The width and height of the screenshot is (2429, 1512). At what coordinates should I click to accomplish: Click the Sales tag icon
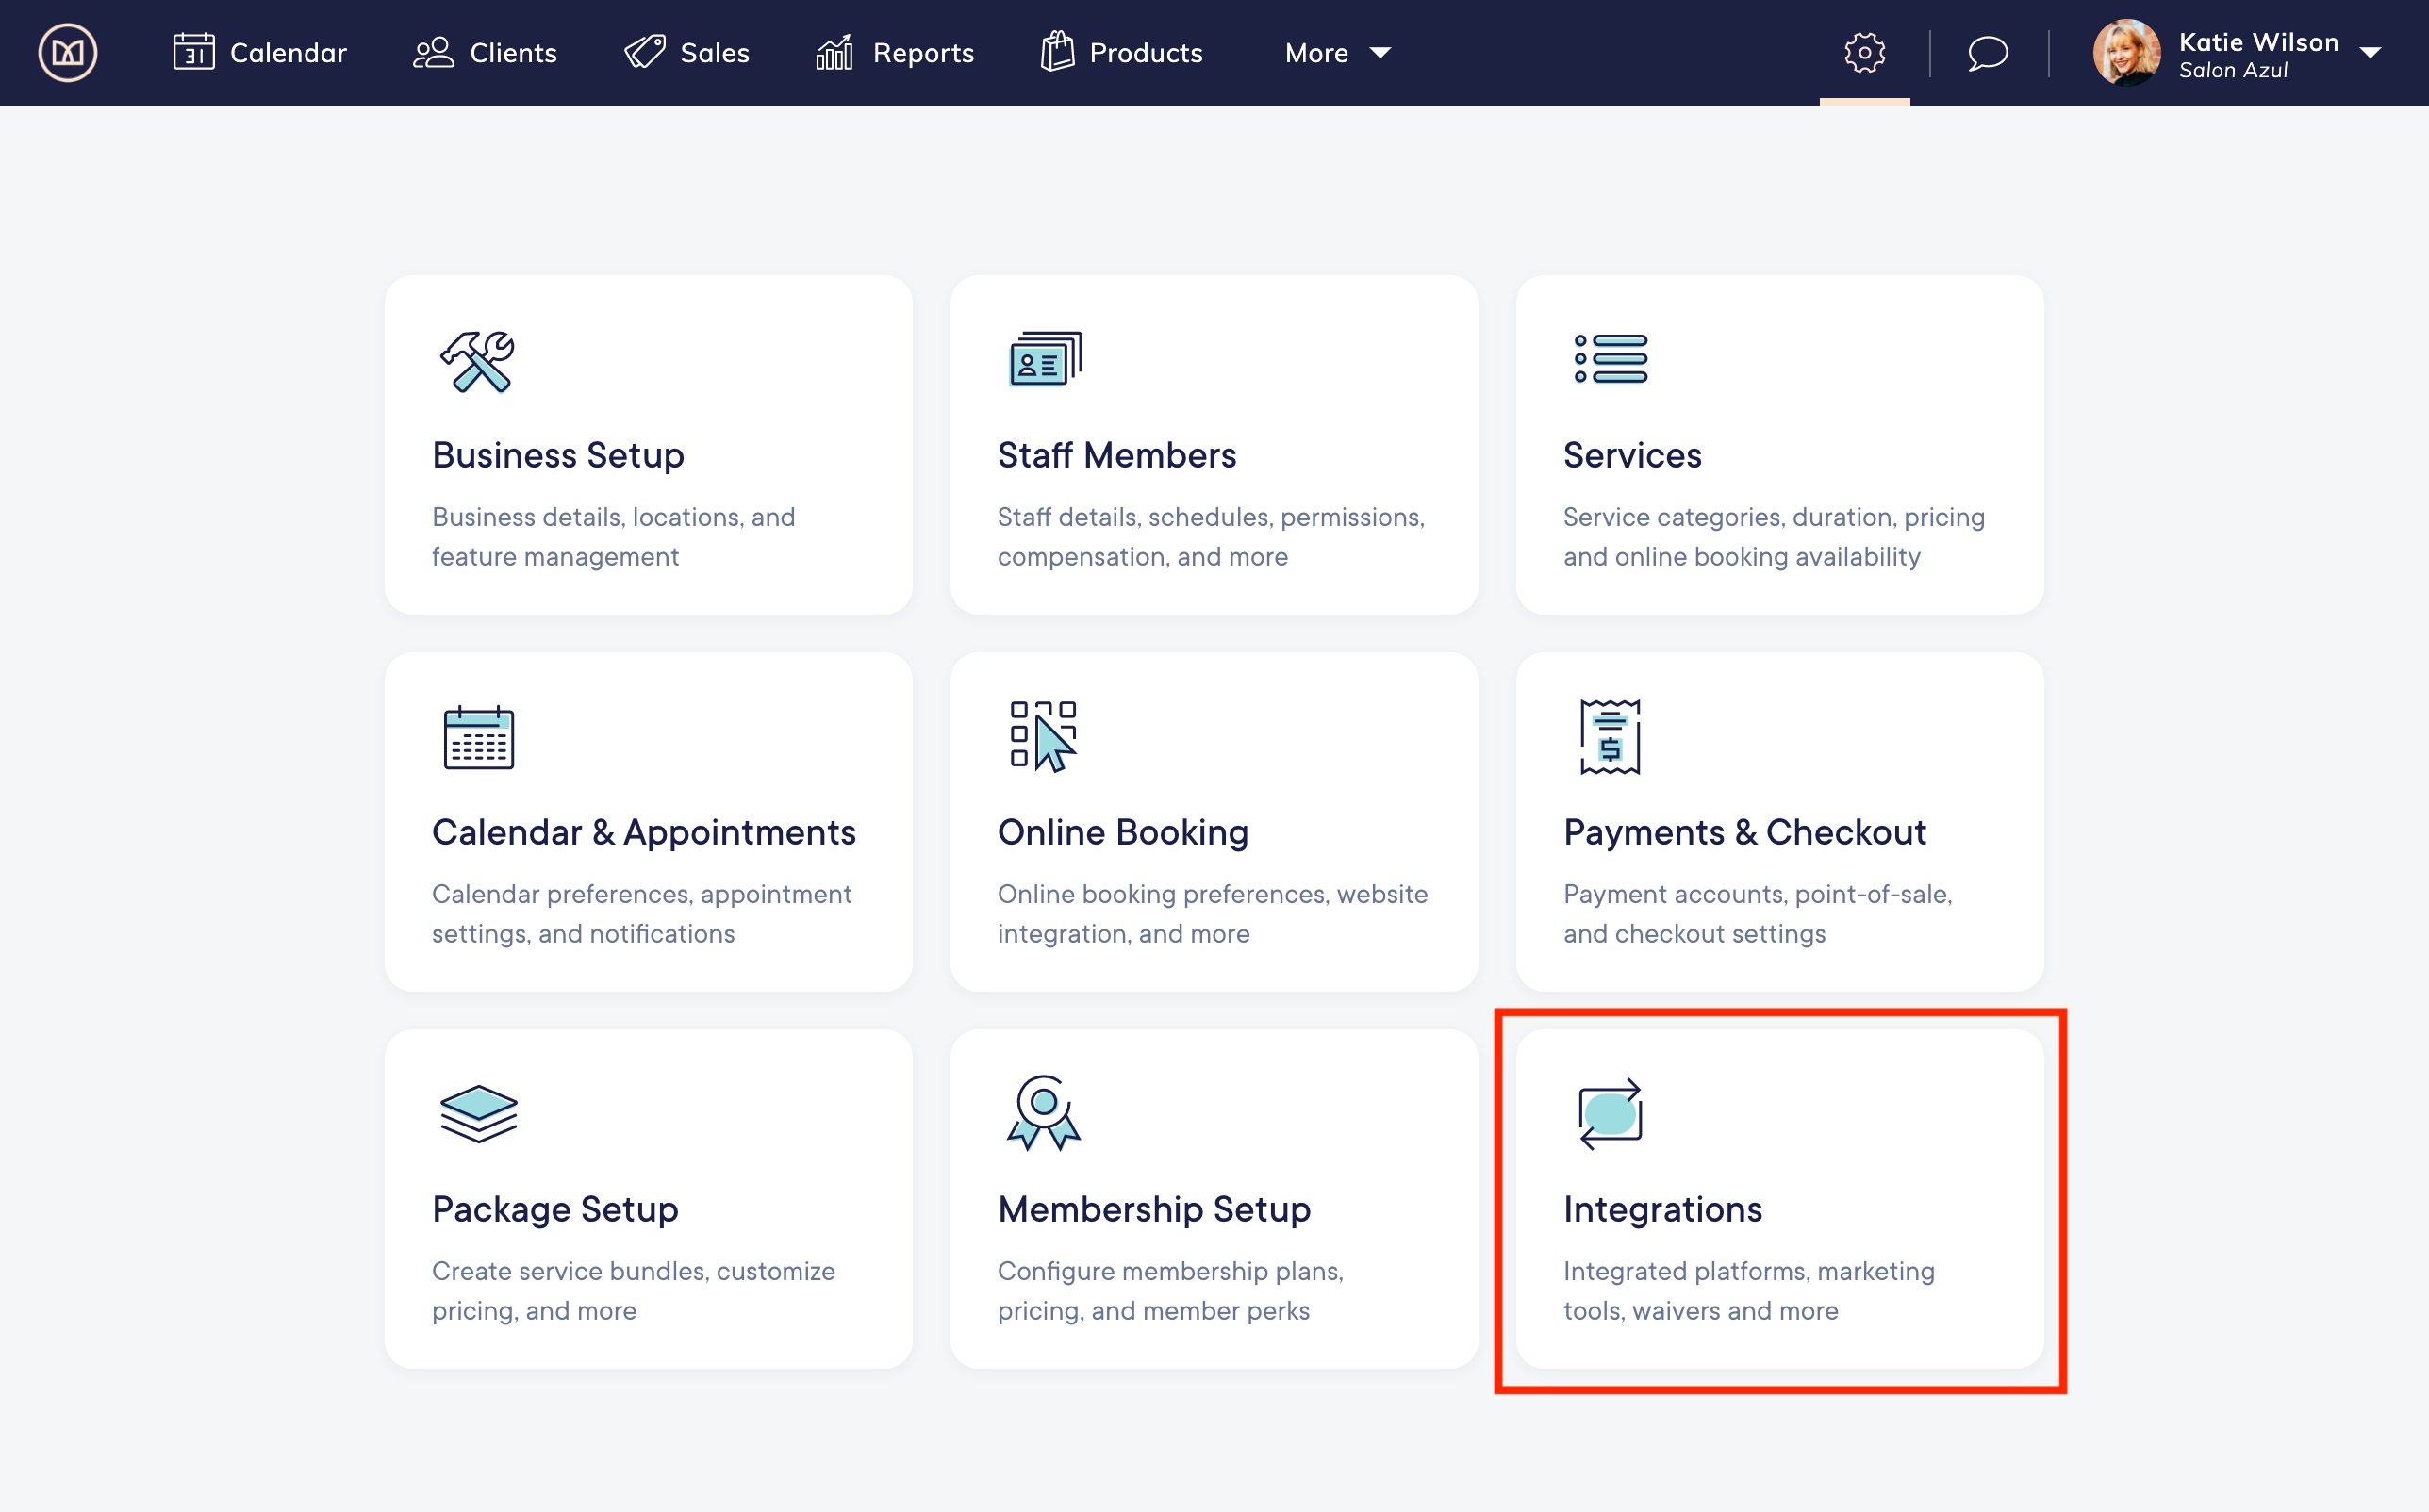click(x=643, y=52)
